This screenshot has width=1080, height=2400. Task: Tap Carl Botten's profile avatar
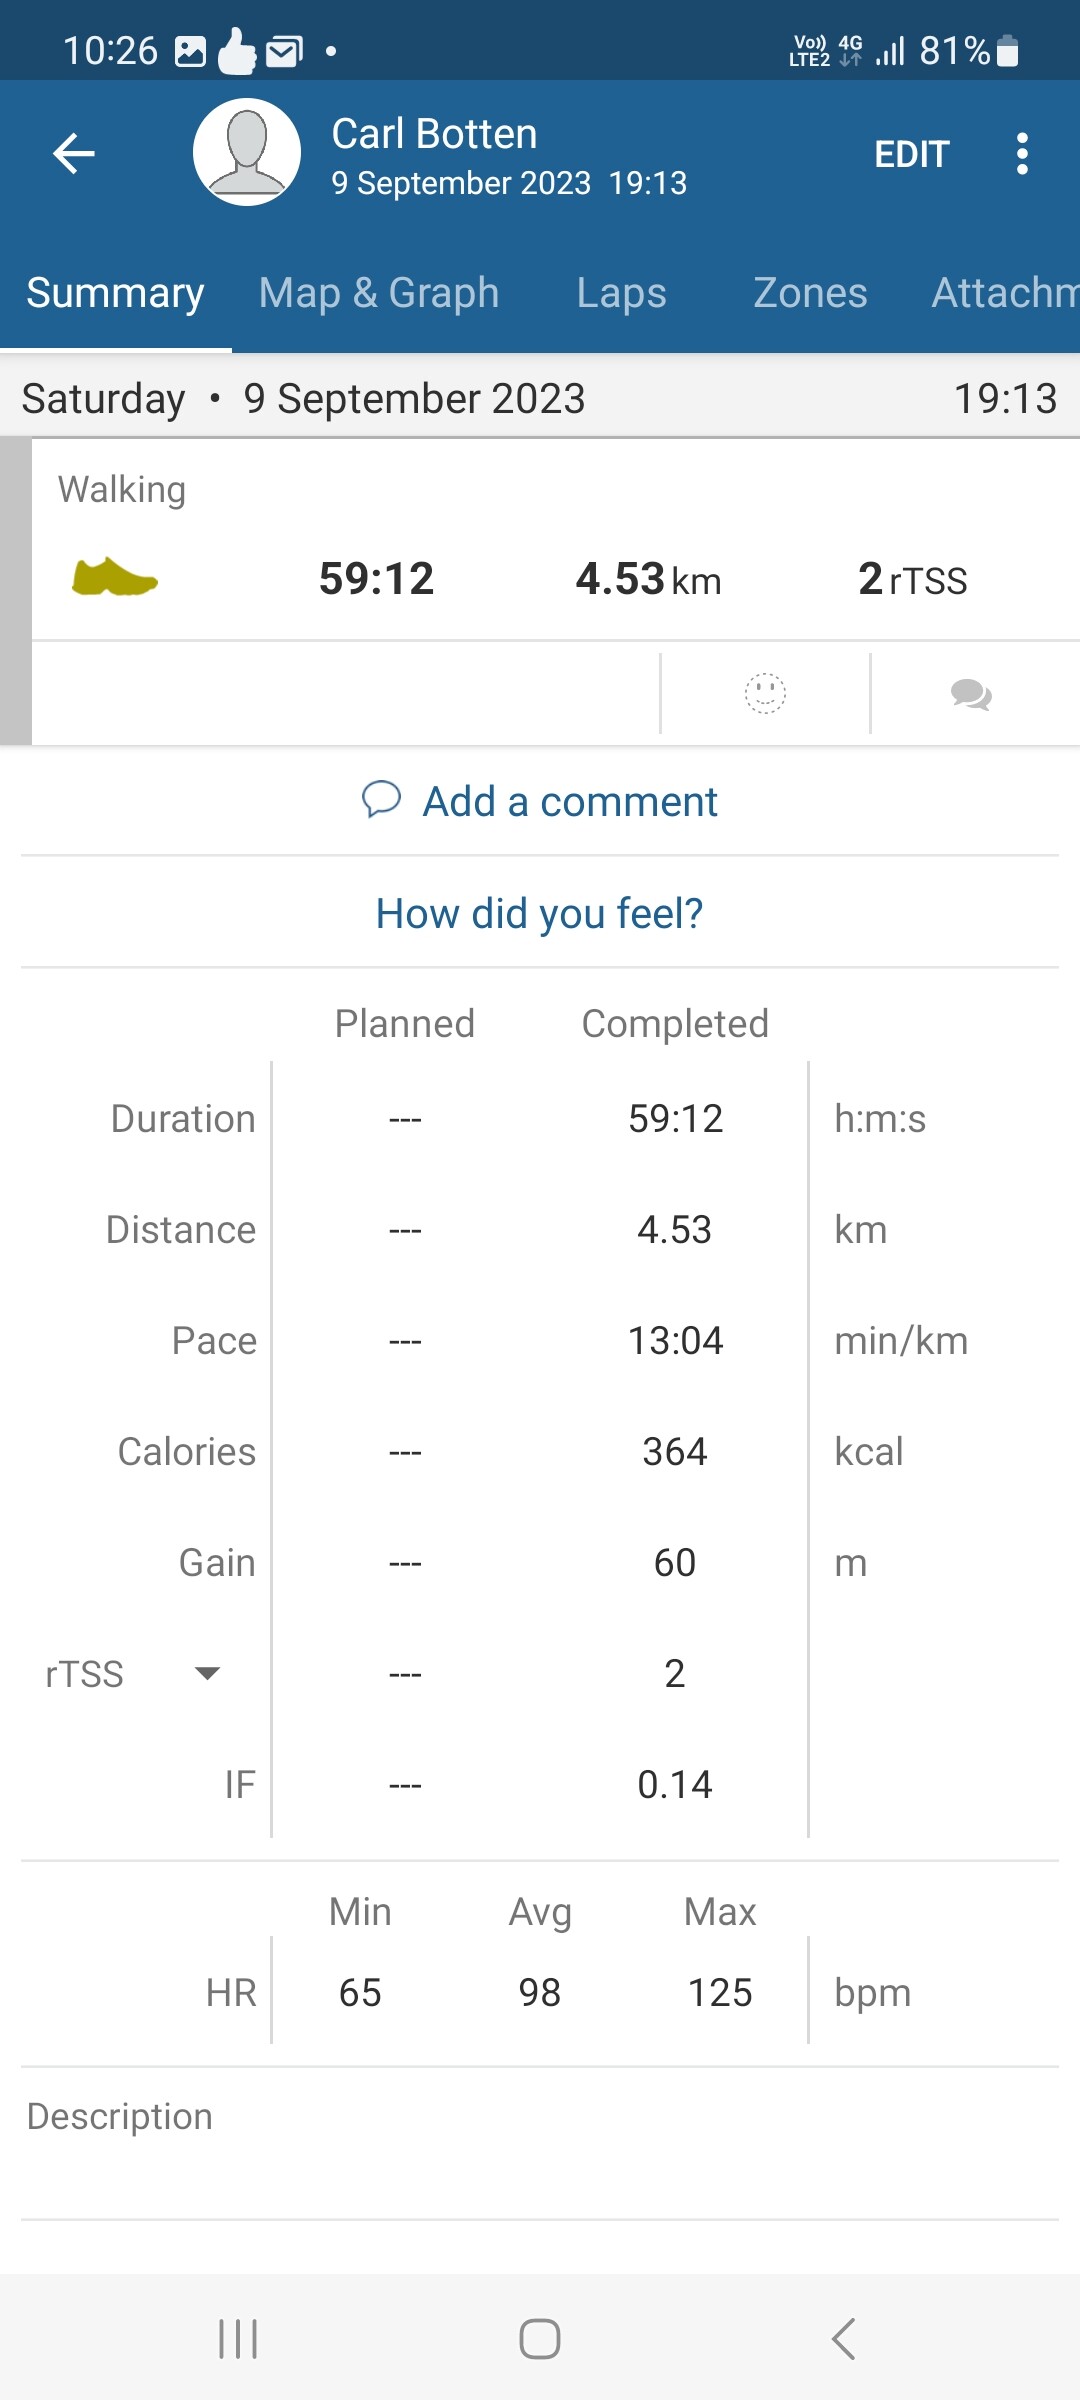click(x=247, y=152)
